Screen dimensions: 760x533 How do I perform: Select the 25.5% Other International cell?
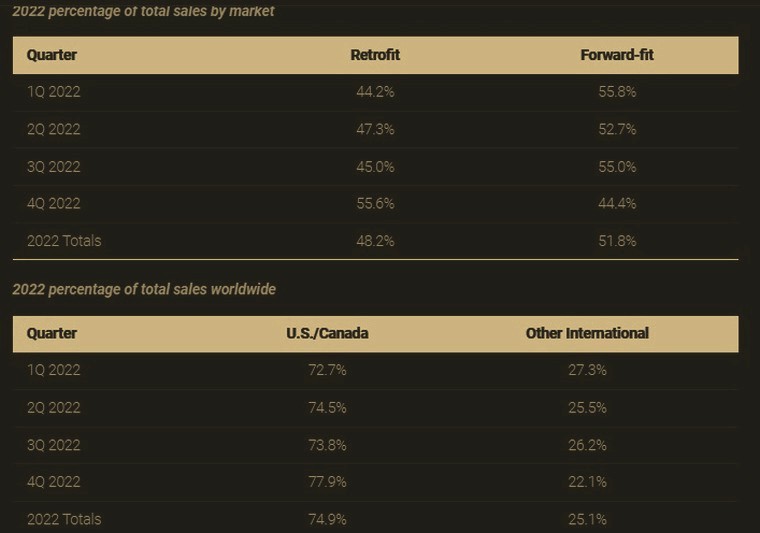587,408
